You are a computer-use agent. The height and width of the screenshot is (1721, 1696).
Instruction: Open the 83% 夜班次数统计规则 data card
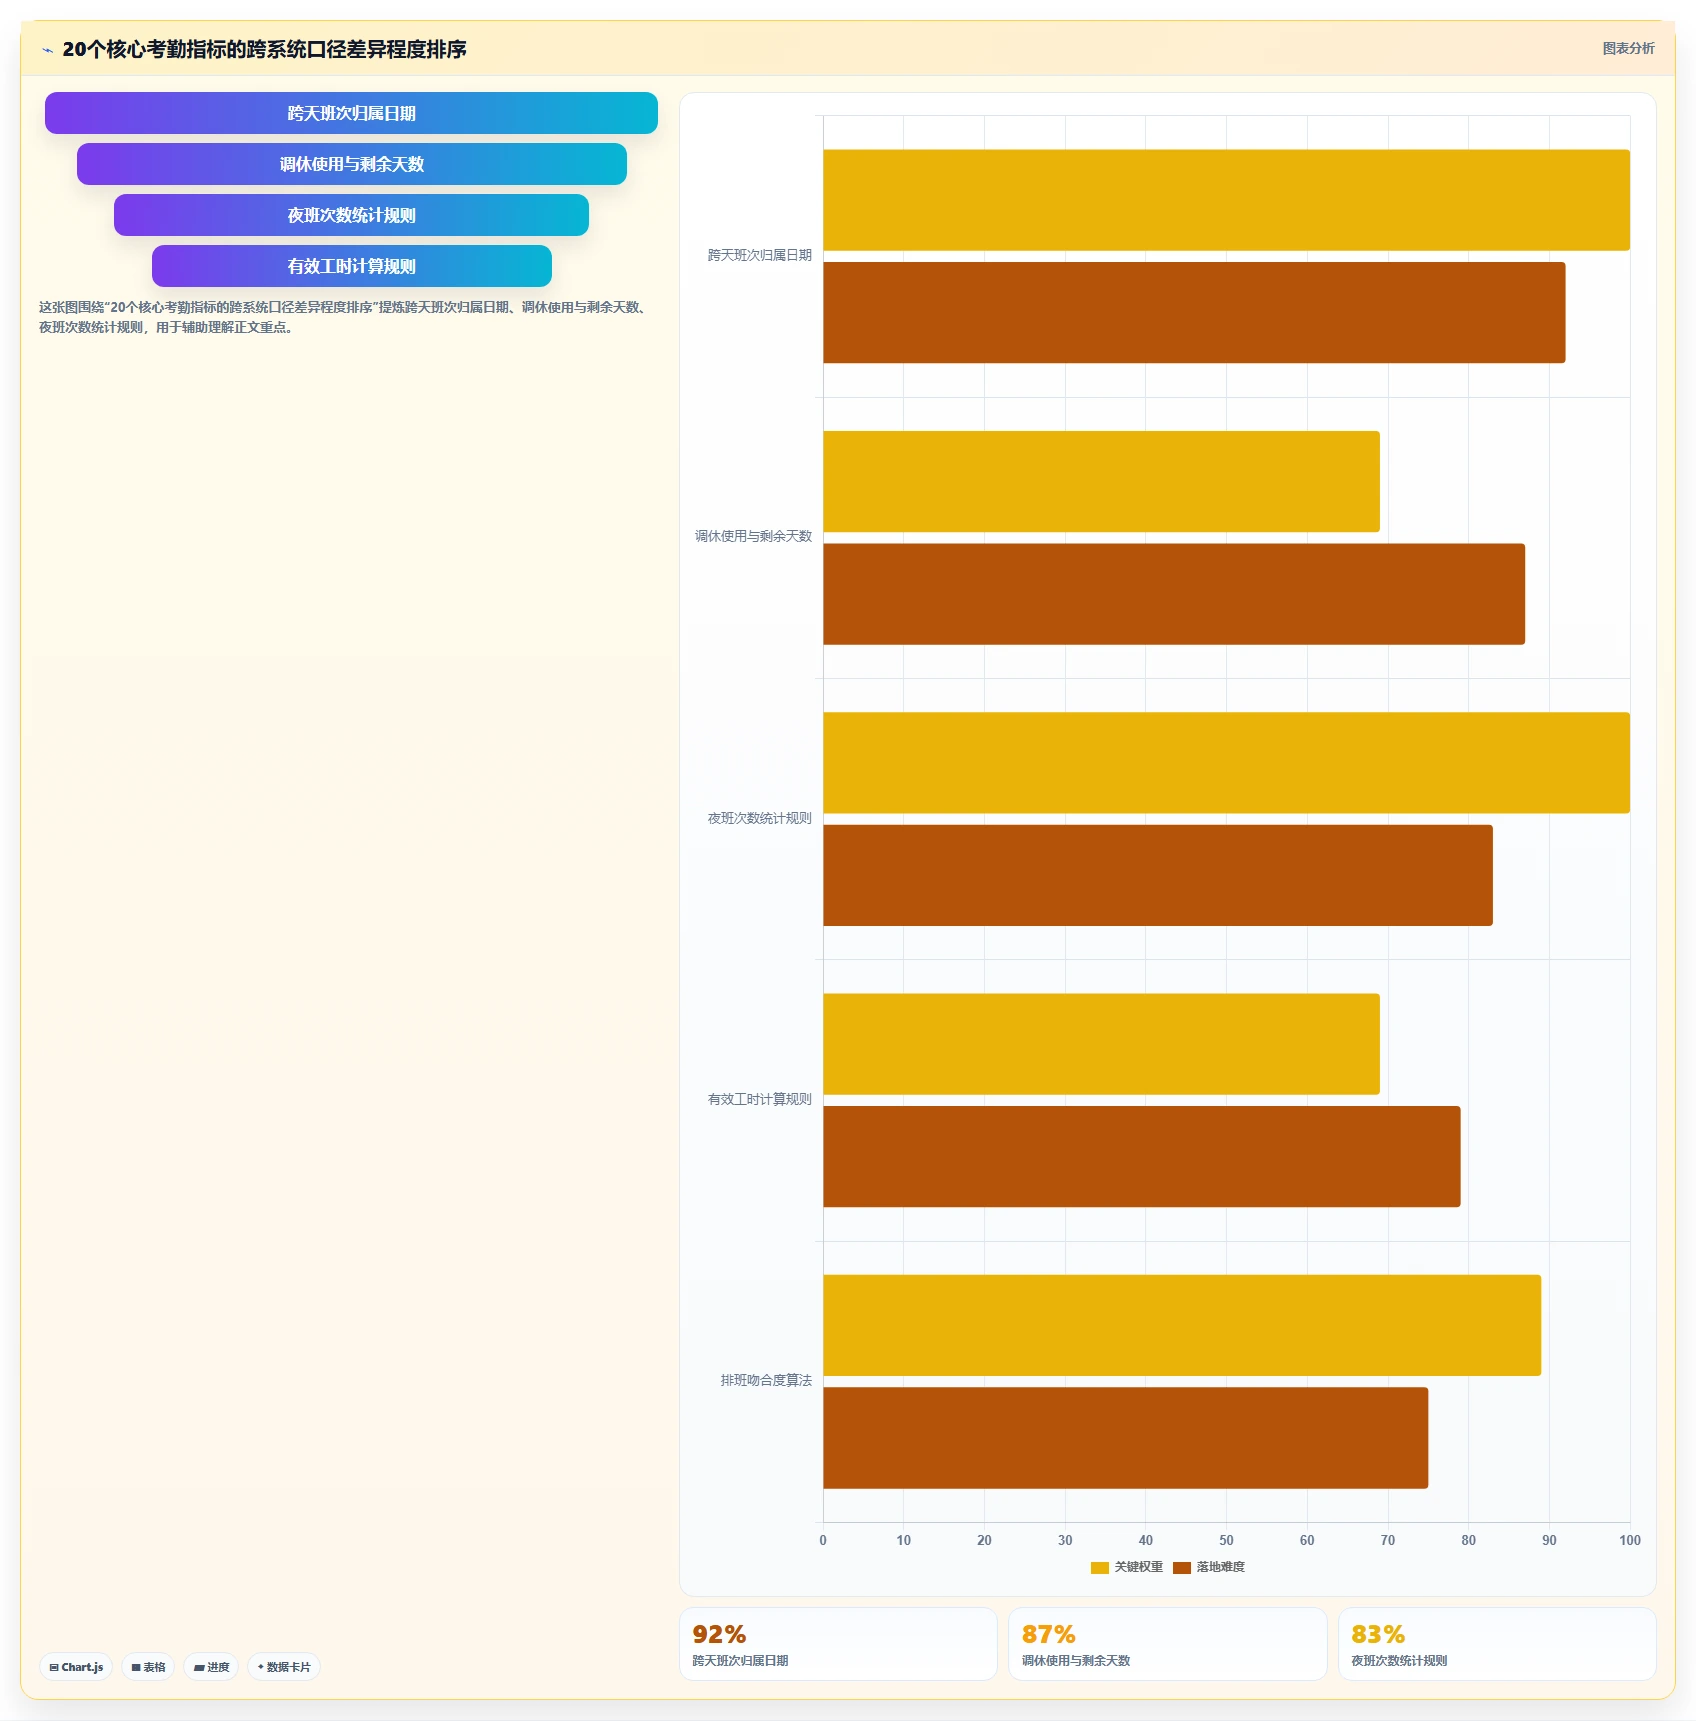click(1497, 1644)
